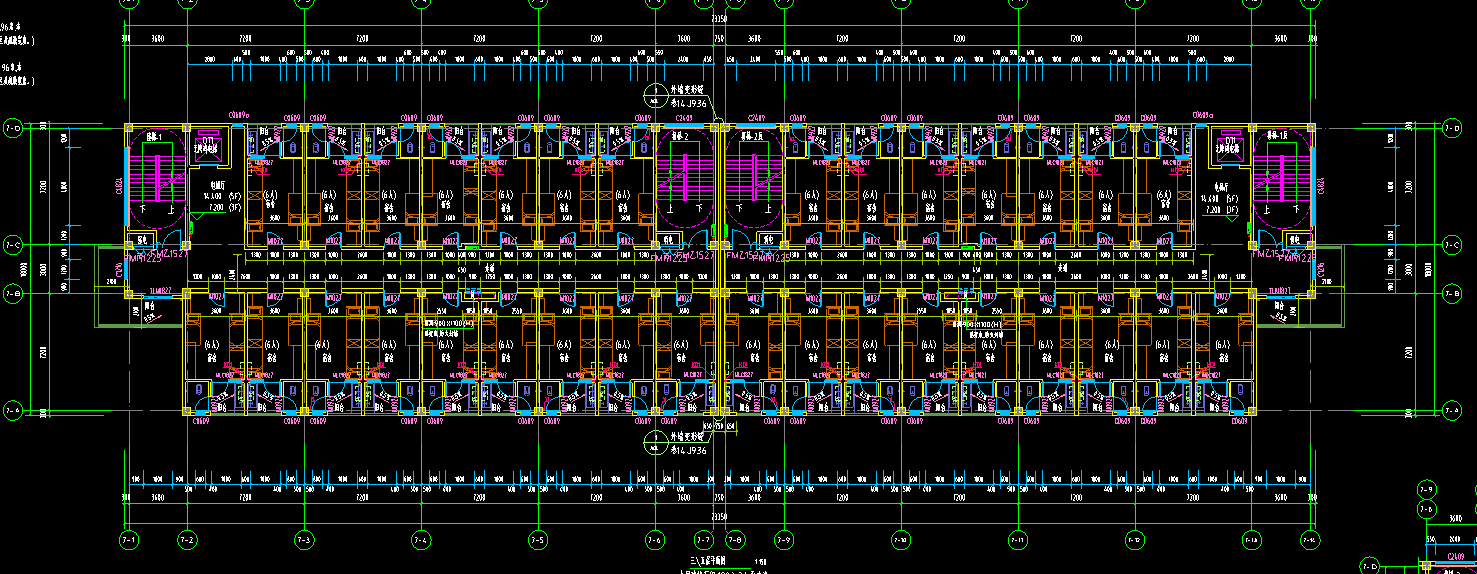Select the bottom J936 detail callout circle
Image resolution: width=1477 pixels, height=574 pixels.
[x=654, y=443]
